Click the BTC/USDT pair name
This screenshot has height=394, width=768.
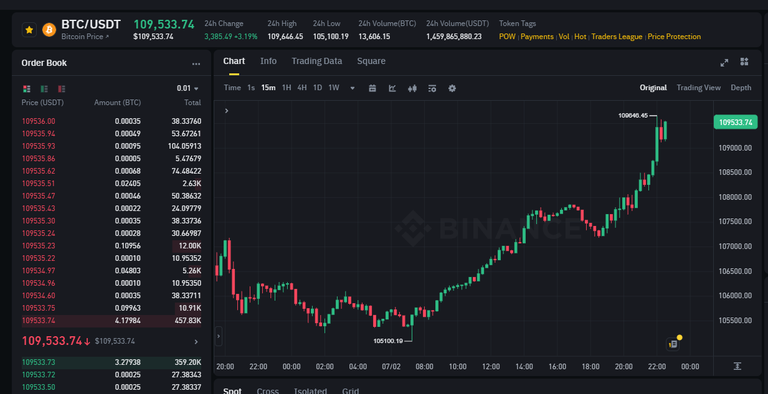point(91,25)
